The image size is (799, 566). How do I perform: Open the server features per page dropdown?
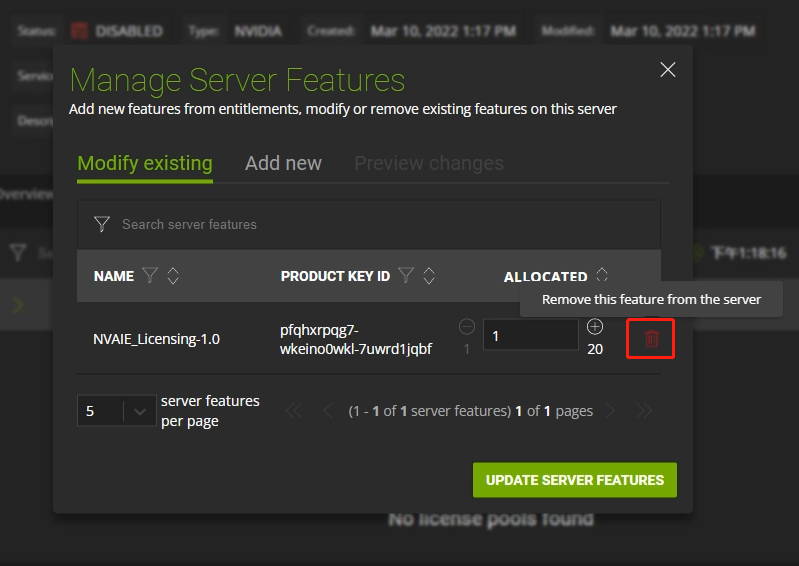tap(115, 411)
